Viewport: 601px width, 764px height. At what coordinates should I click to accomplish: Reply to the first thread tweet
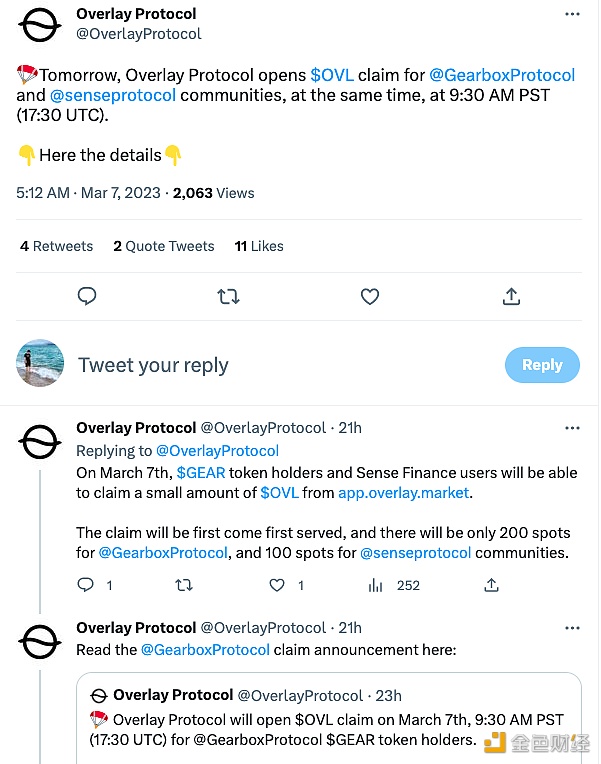[x=87, y=585]
